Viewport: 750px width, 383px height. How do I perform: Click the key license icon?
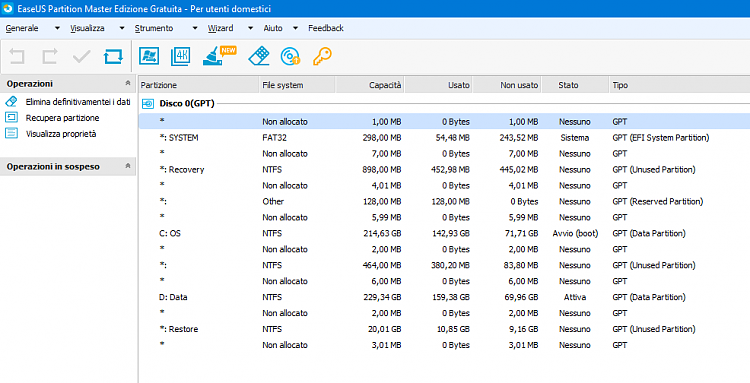point(322,56)
